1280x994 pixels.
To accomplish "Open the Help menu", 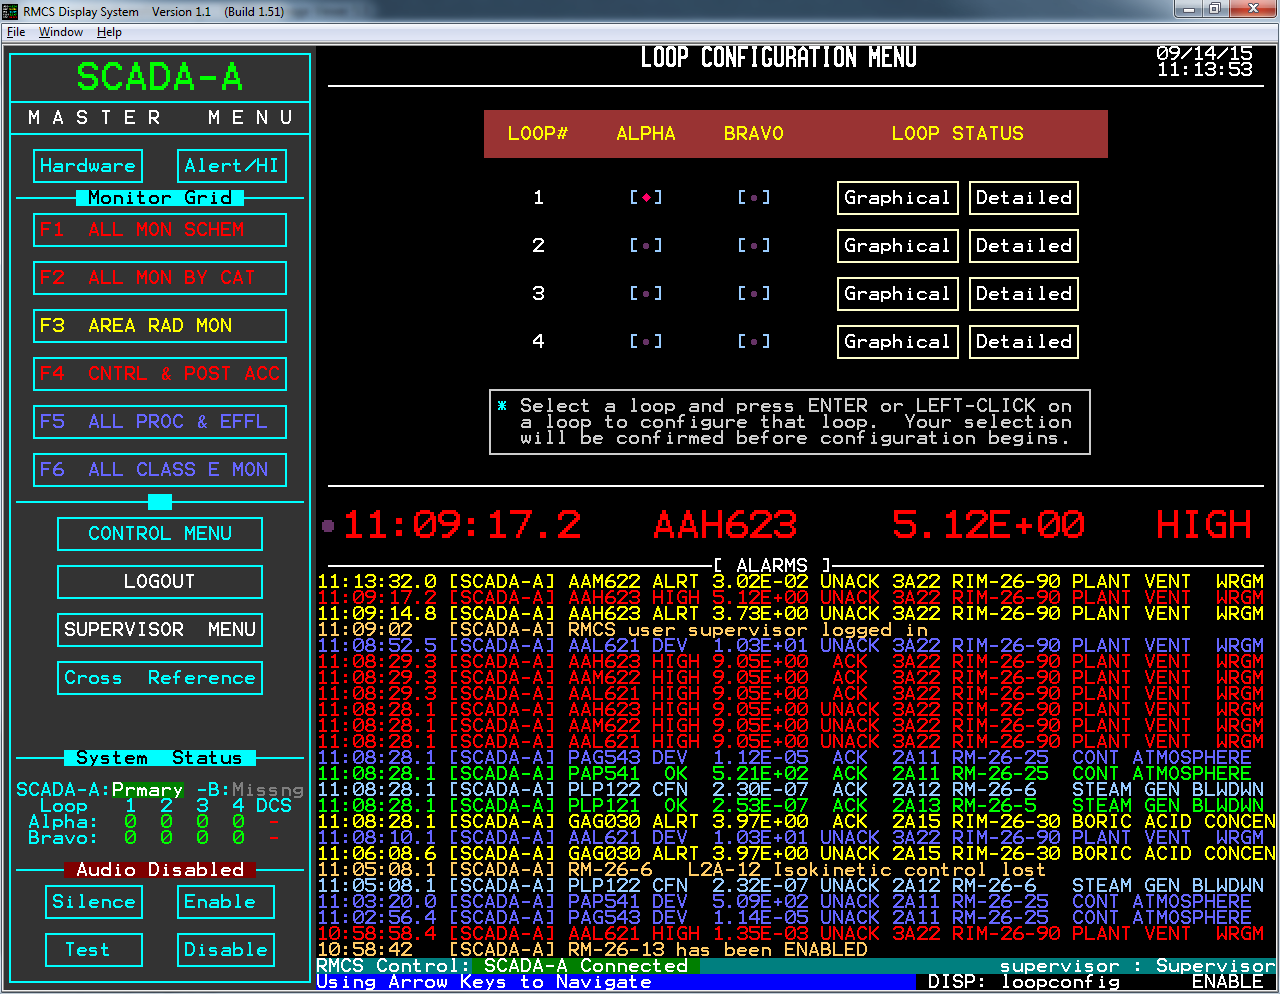I will 109,32.
